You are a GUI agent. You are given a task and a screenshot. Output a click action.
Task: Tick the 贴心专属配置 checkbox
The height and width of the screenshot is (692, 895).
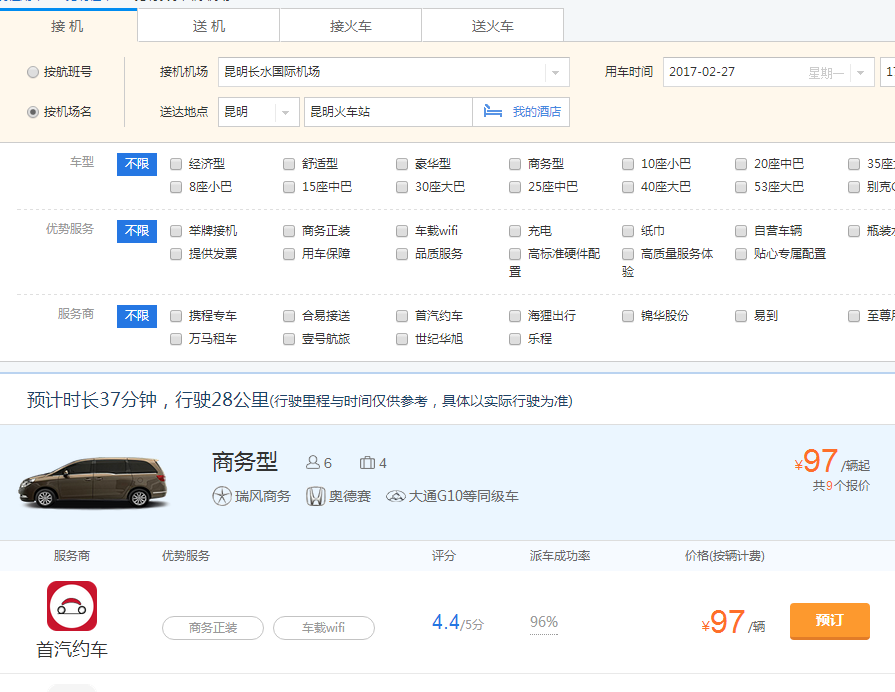pyautogui.click(x=741, y=254)
